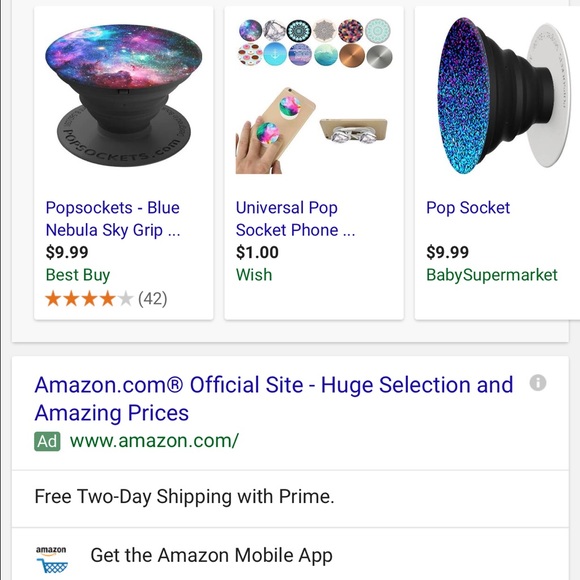Open Popsockets - Blue Nebula Sky Grip link

tap(113, 219)
